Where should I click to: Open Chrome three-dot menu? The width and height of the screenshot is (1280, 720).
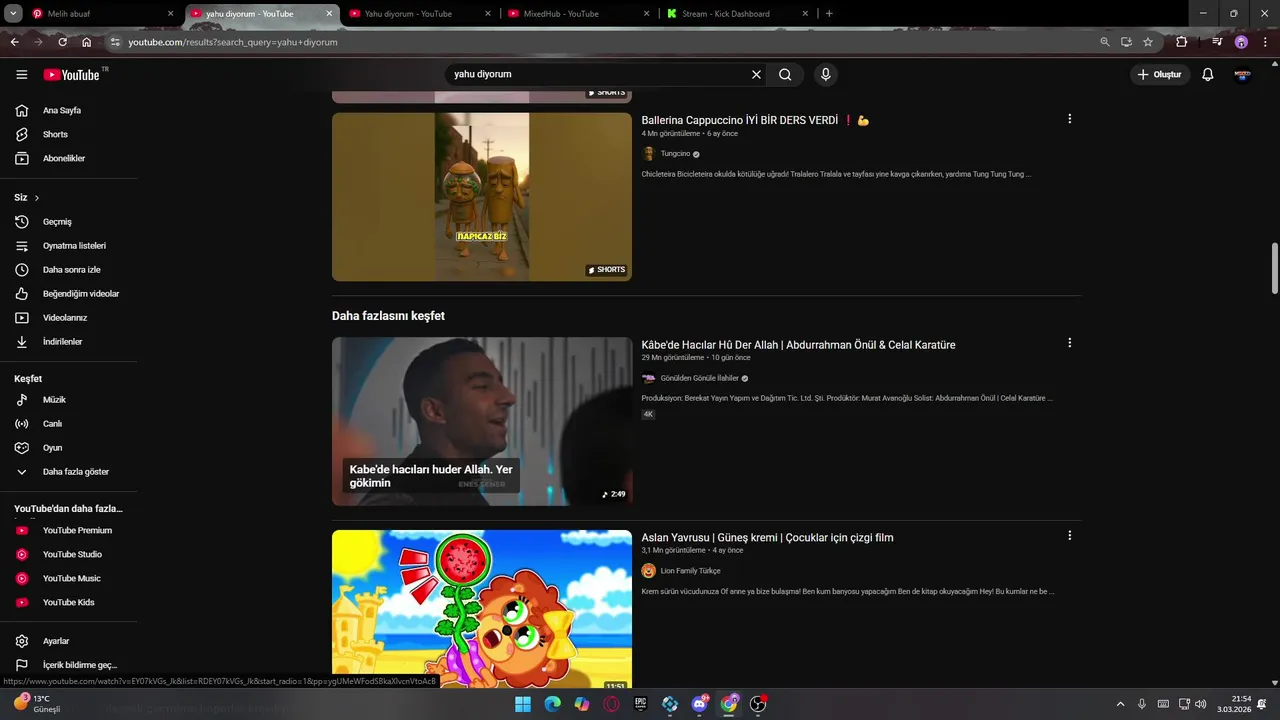coord(1264,42)
